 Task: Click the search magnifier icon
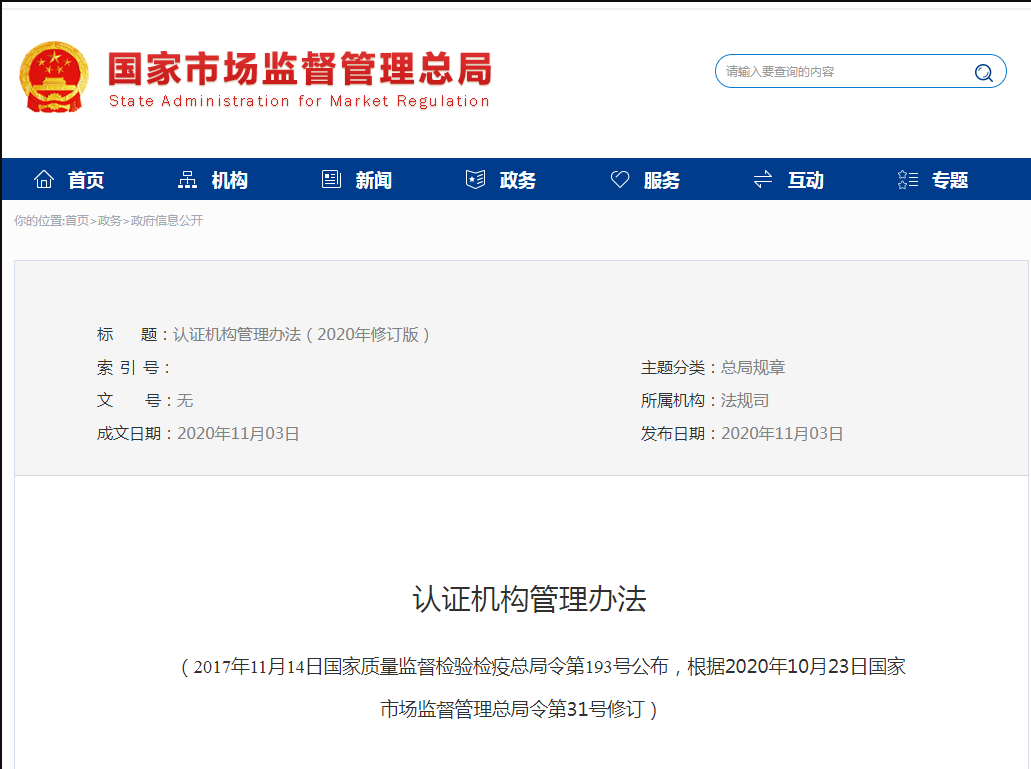coord(984,71)
